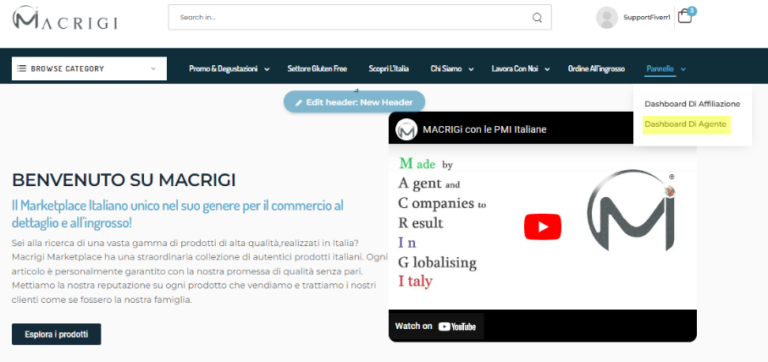Open the Settore Gluten Free menu item
The image size is (768, 362).
317,69
